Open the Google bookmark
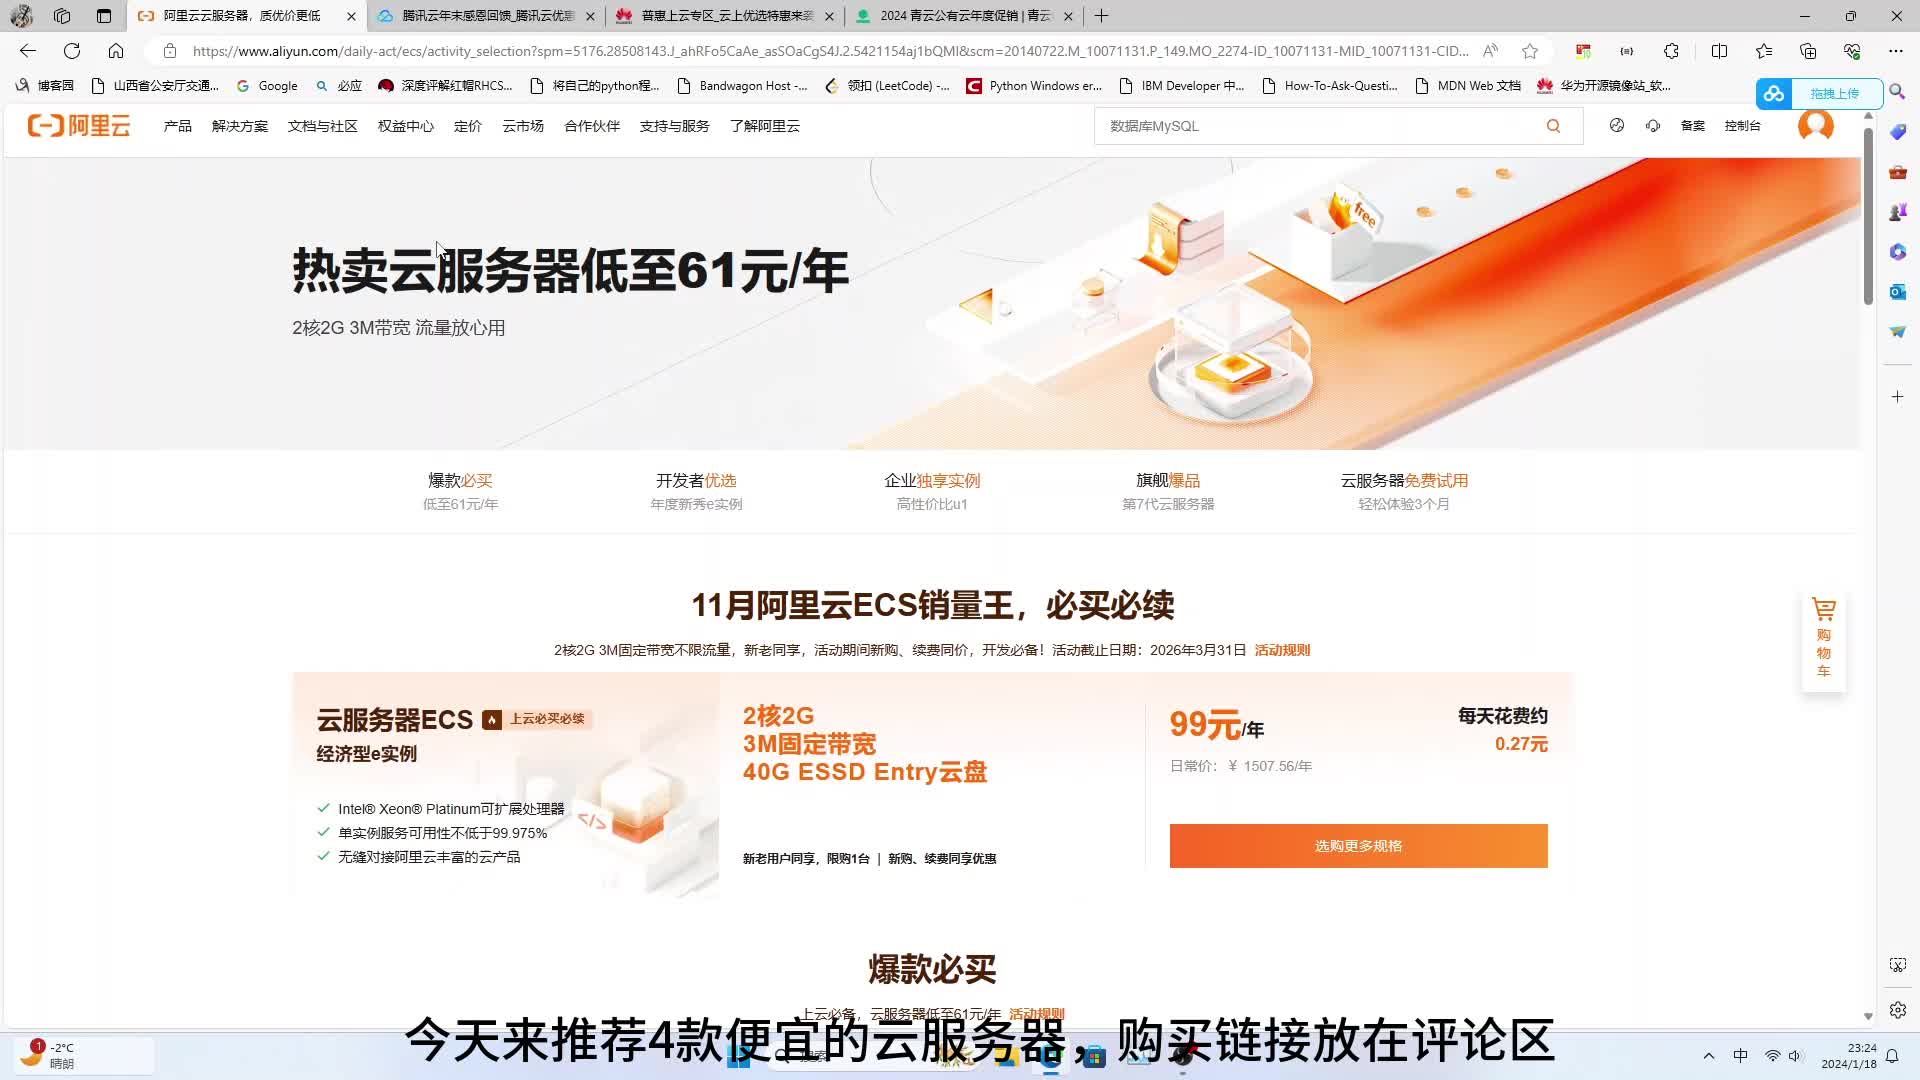This screenshot has height=1080, width=1920. point(267,86)
